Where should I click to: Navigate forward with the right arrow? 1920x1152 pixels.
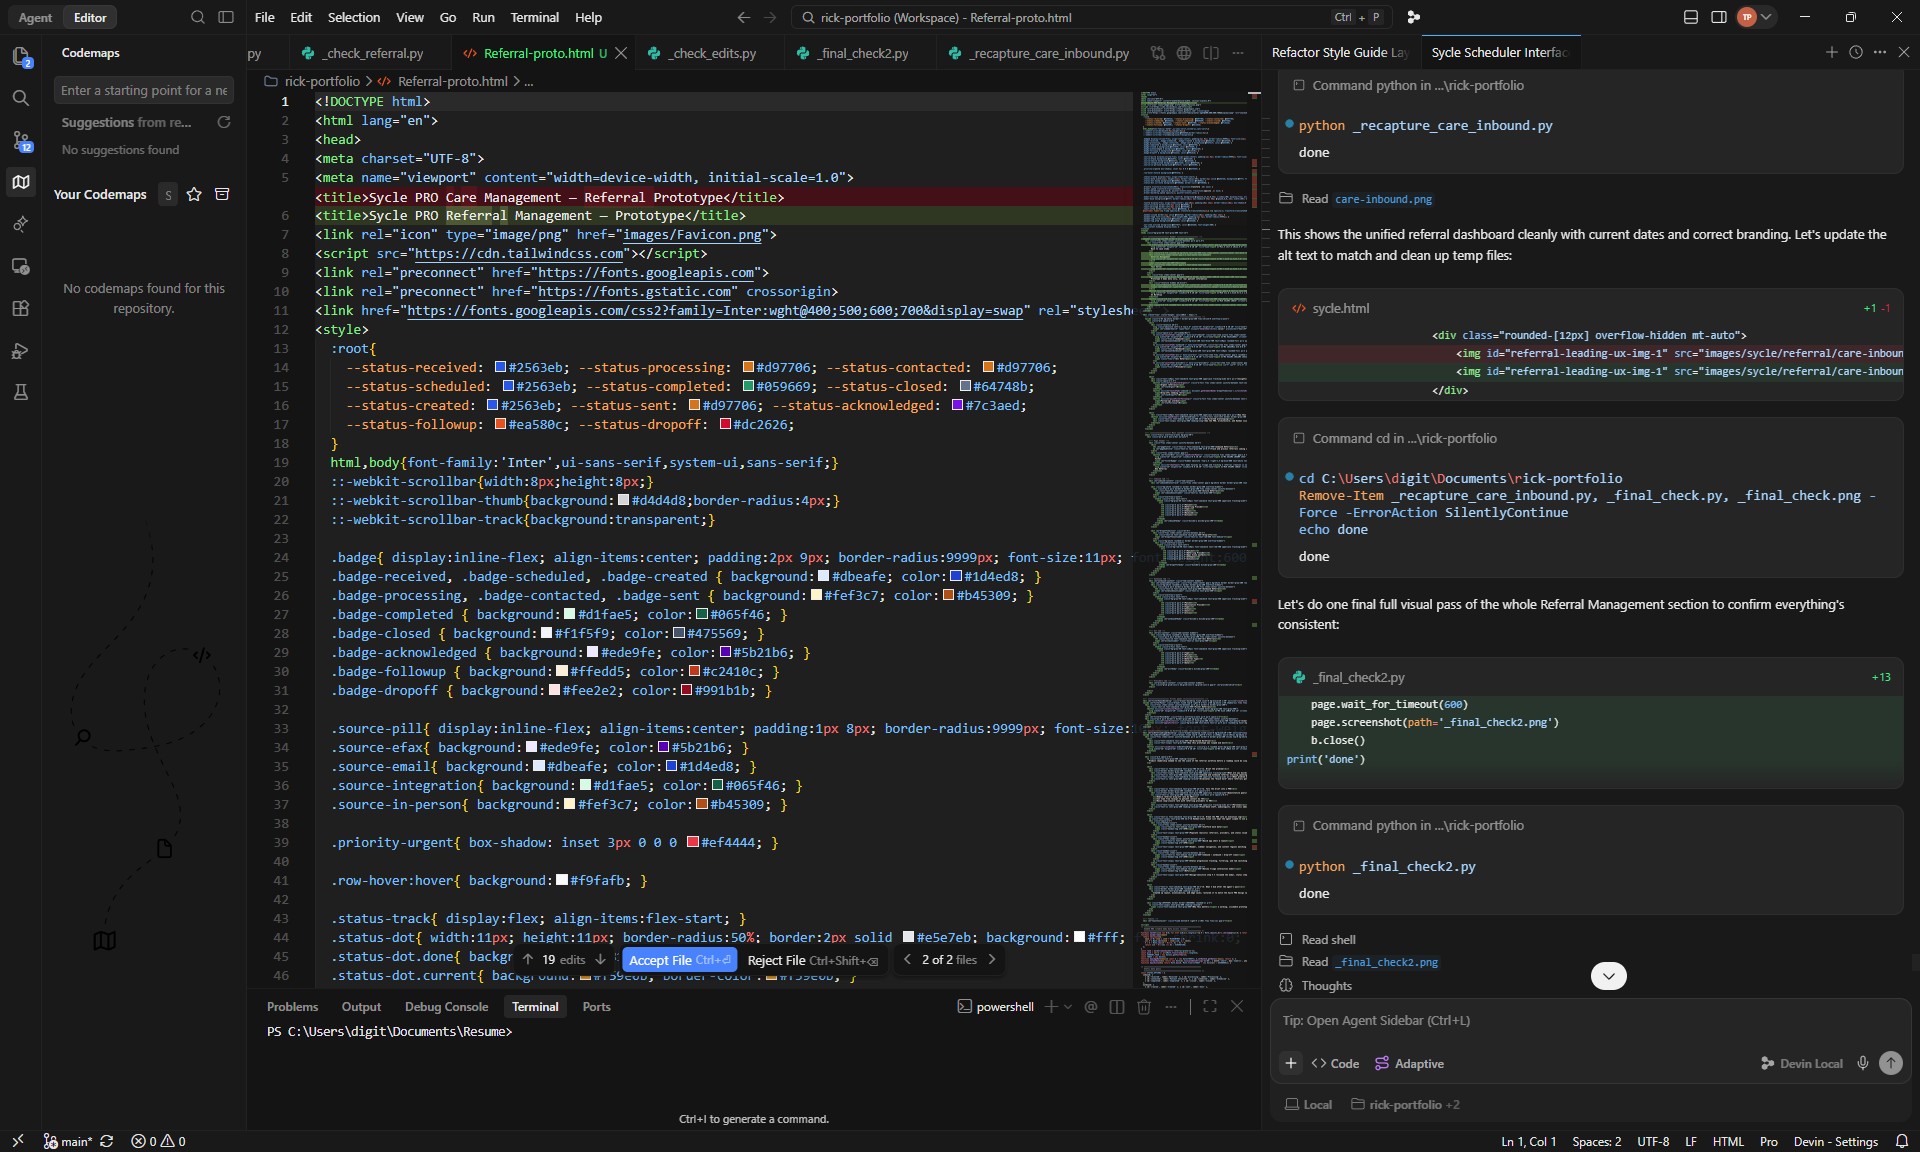tap(770, 17)
